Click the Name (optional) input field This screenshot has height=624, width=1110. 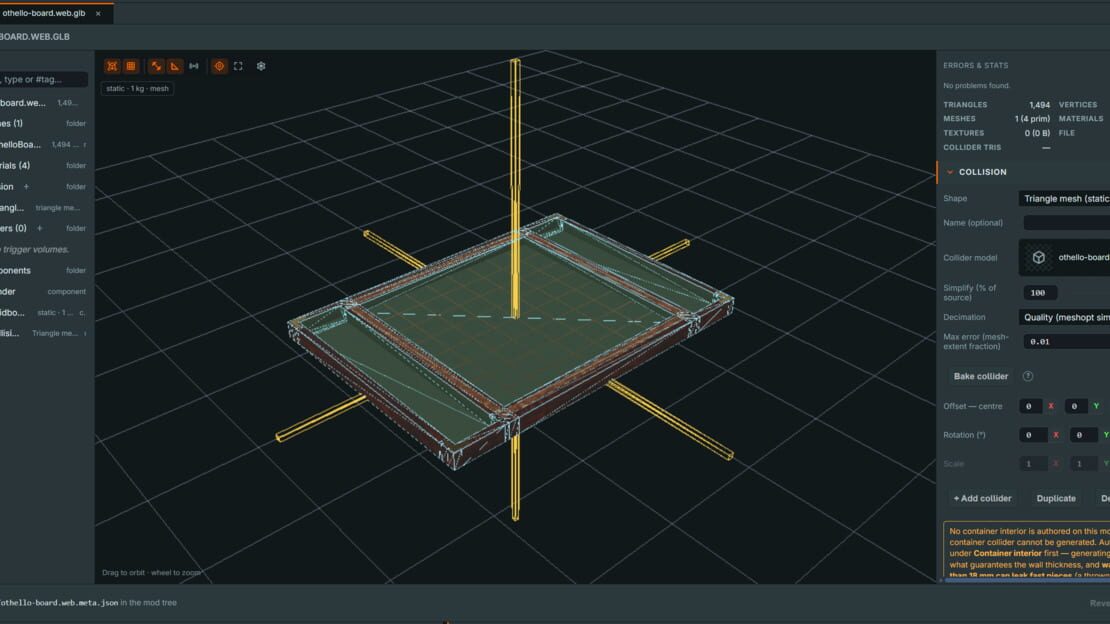(x=1067, y=223)
